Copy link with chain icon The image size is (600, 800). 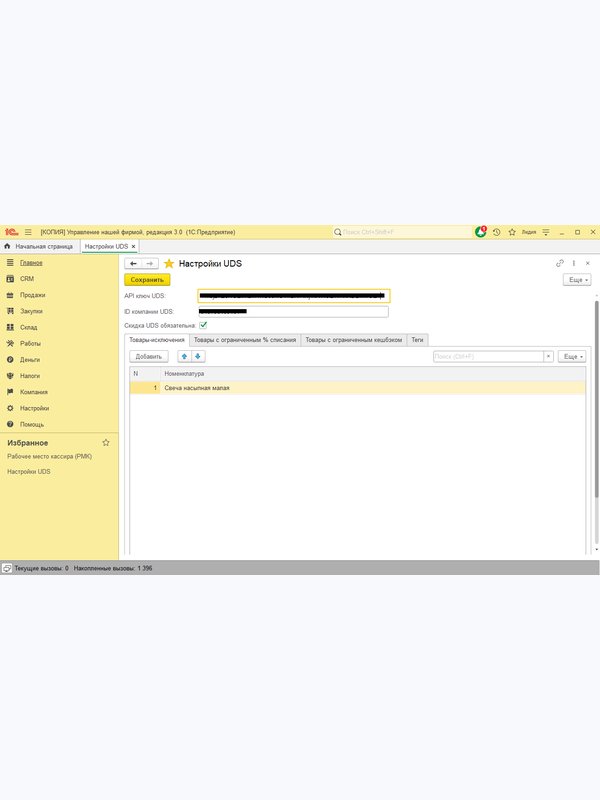coord(560,263)
